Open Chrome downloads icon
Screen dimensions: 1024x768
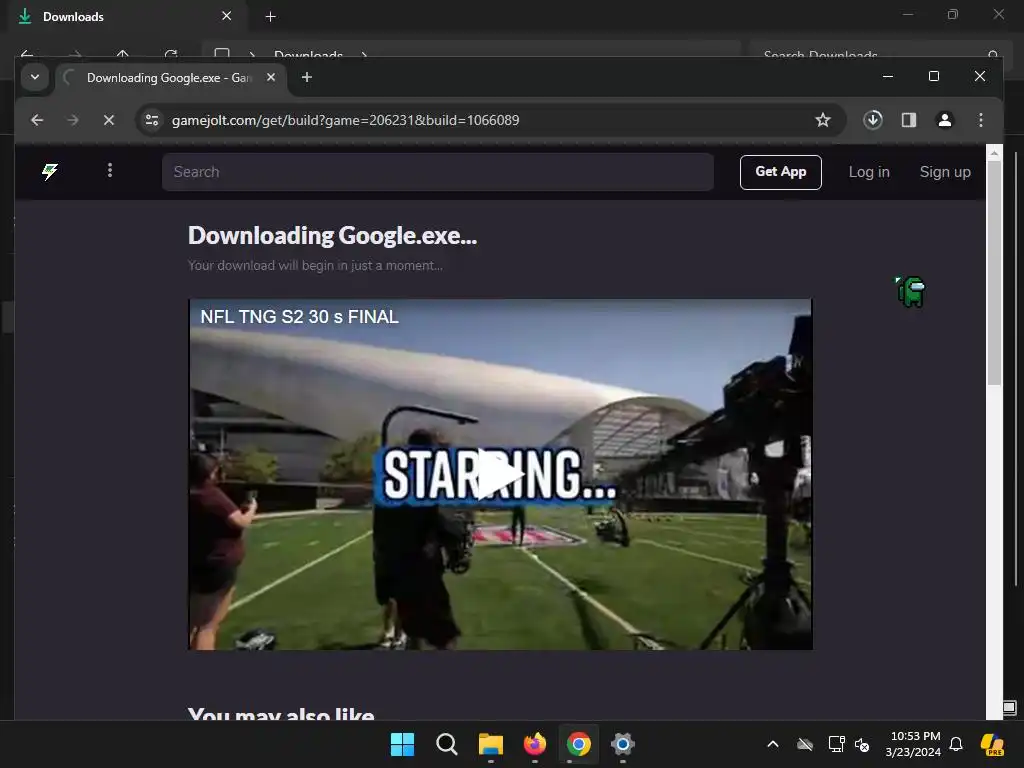pos(872,120)
